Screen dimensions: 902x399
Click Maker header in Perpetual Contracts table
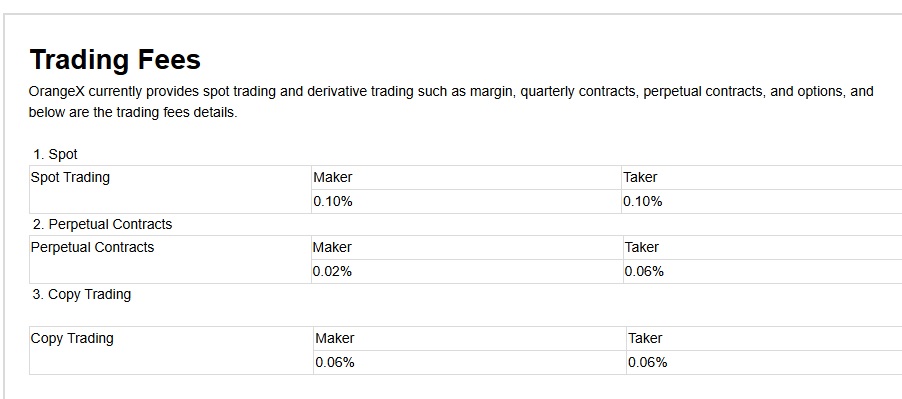[468, 248]
